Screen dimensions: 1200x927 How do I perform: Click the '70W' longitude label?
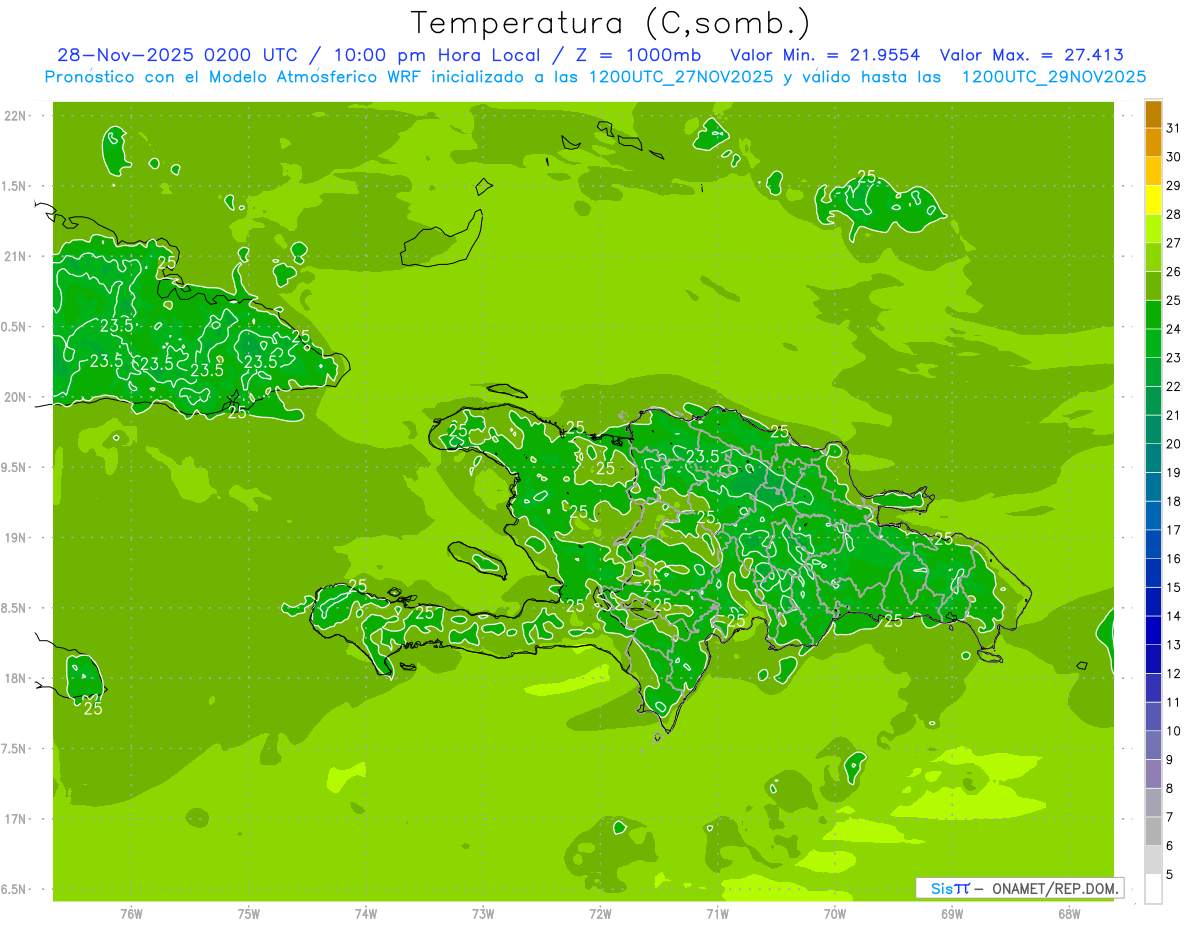835,913
